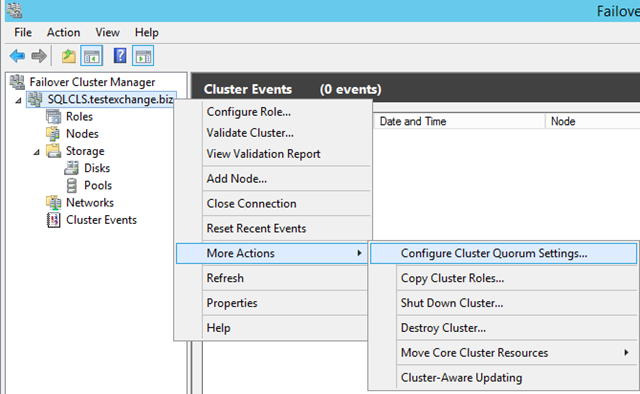Image resolution: width=640 pixels, height=394 pixels.
Task: Select View Validation Report menu entry
Action: [273, 154]
